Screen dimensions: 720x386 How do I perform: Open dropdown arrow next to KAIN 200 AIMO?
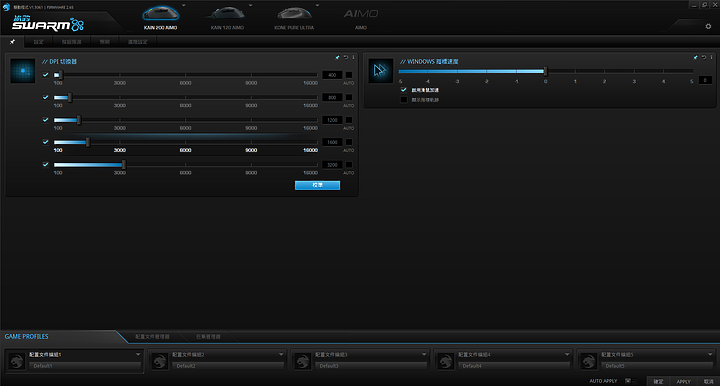point(184,6)
